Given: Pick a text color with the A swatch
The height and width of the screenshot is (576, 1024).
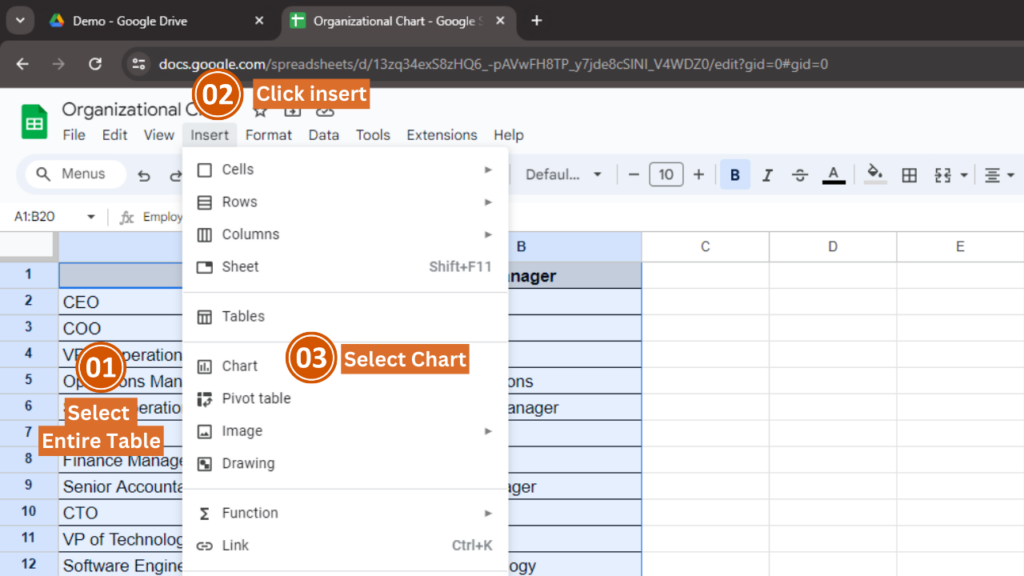Looking at the screenshot, I should [833, 174].
